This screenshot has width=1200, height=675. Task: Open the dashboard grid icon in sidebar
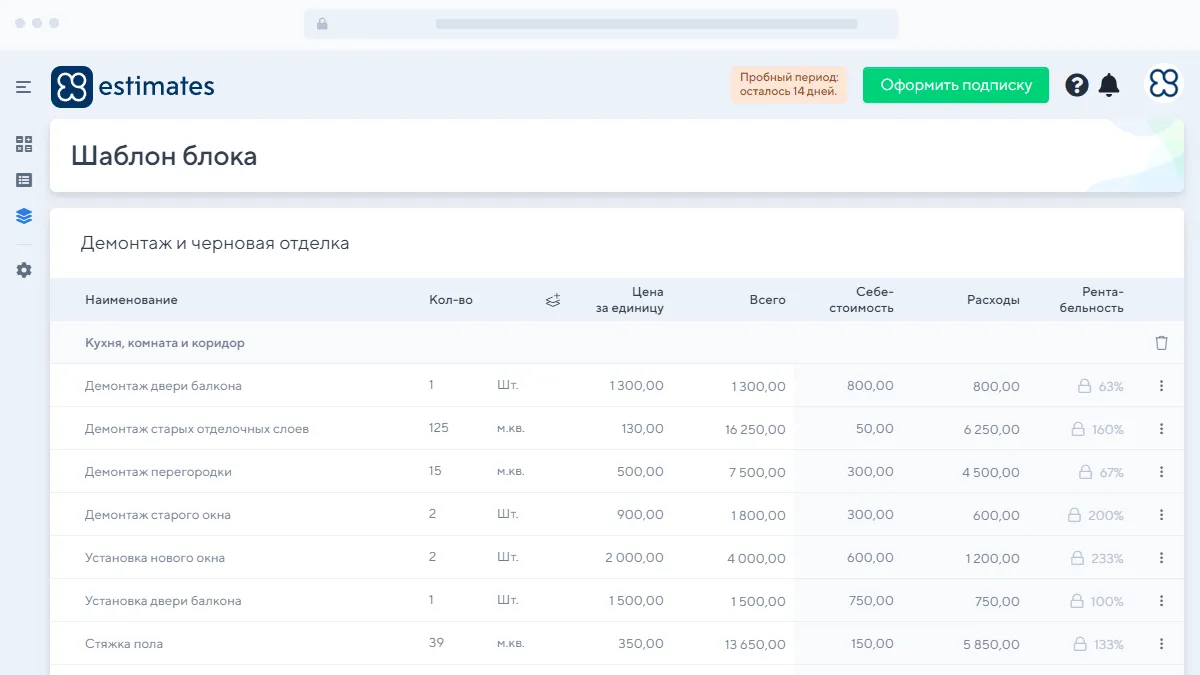pyautogui.click(x=24, y=144)
